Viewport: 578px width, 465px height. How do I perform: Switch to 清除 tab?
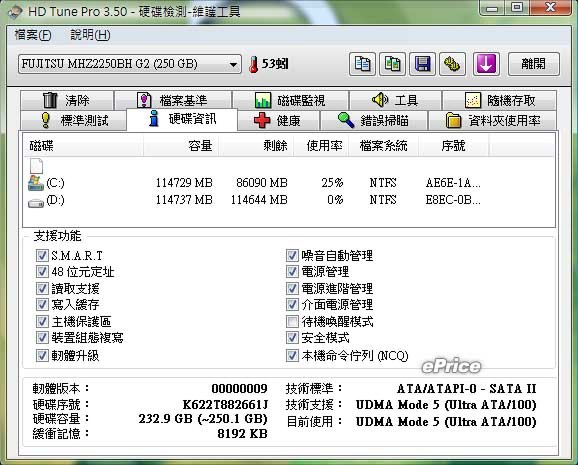(67, 100)
